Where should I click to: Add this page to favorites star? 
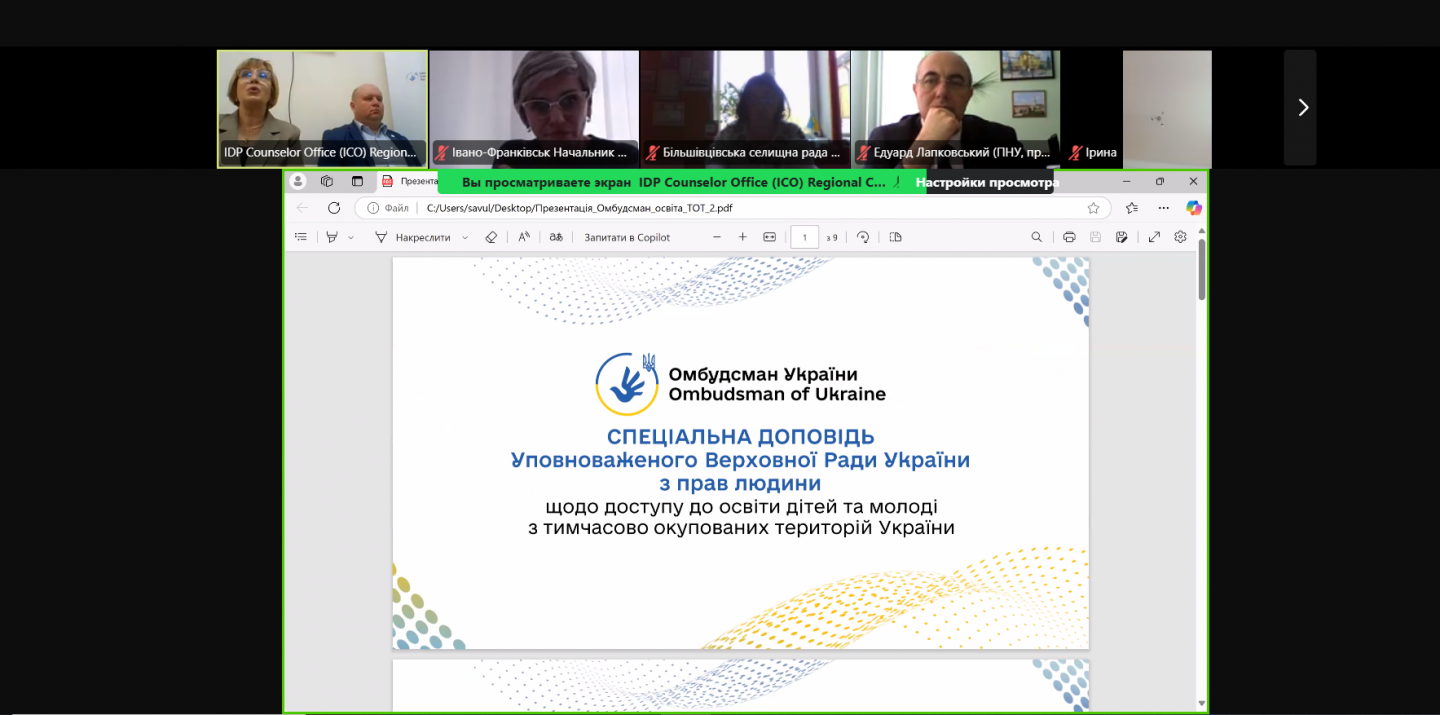[1094, 208]
